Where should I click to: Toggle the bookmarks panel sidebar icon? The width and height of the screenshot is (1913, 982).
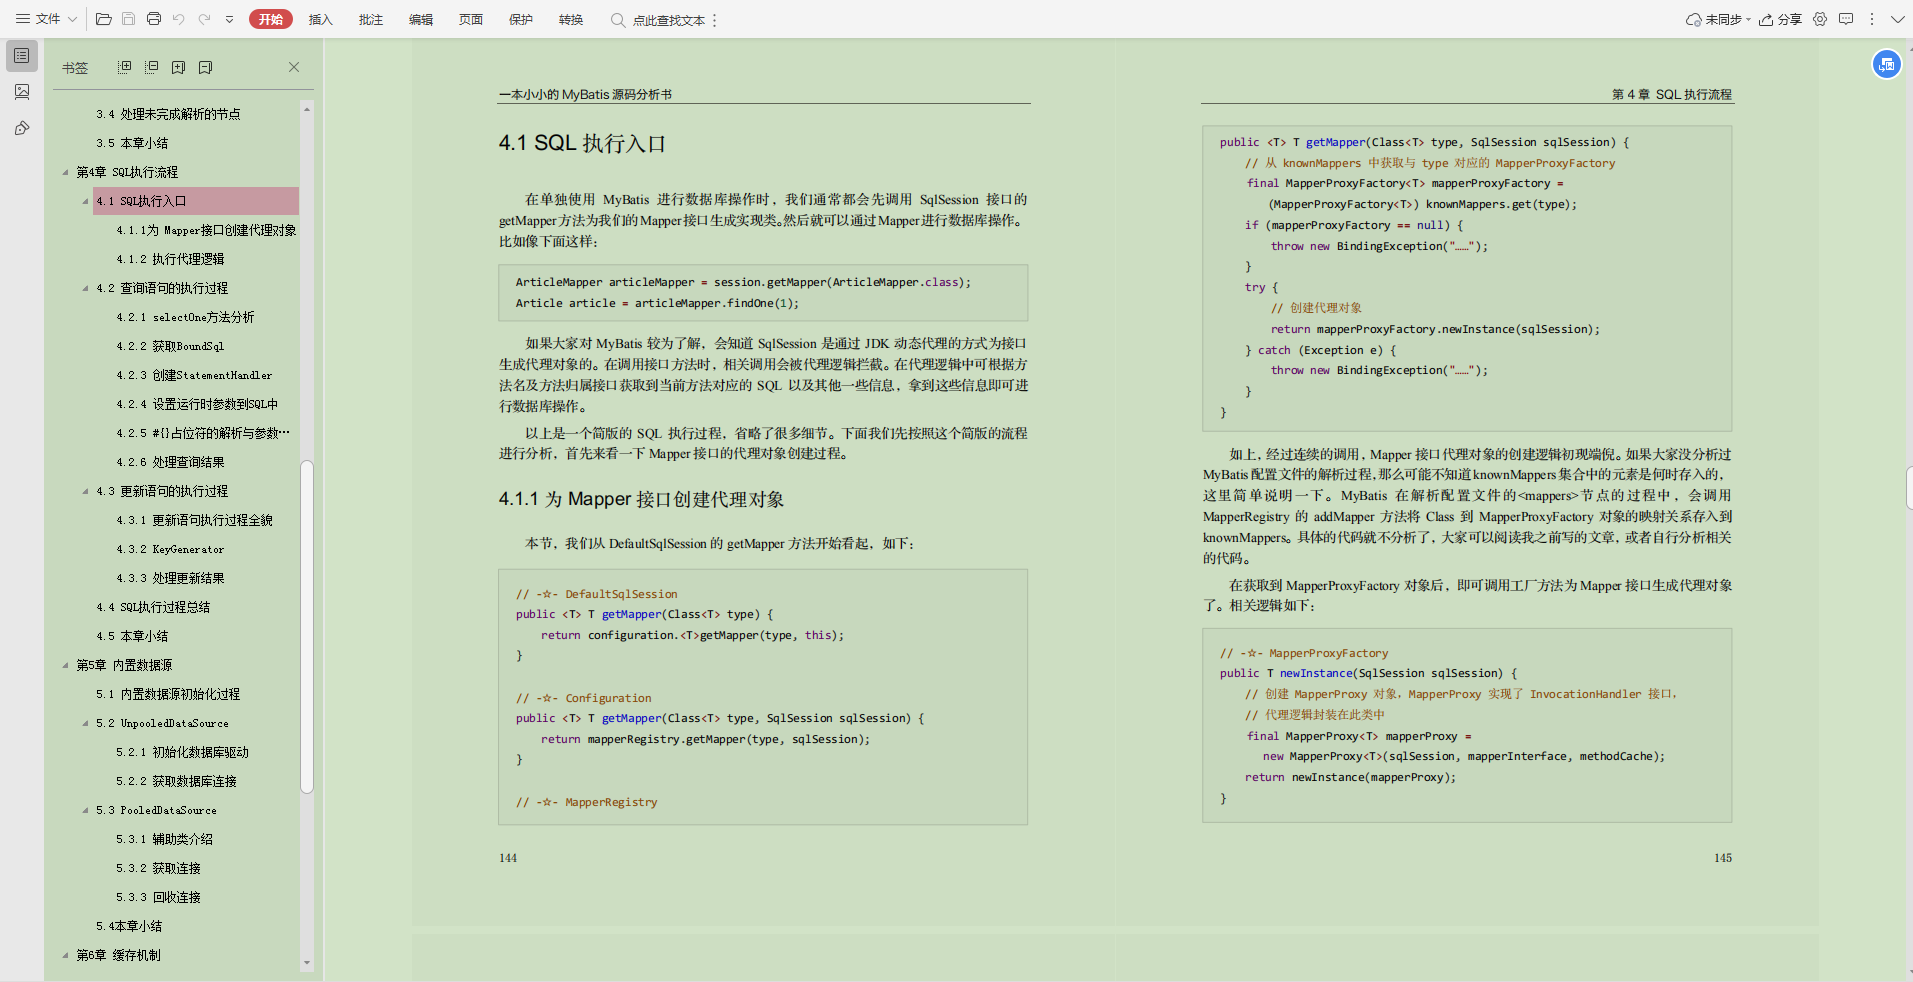click(x=22, y=56)
